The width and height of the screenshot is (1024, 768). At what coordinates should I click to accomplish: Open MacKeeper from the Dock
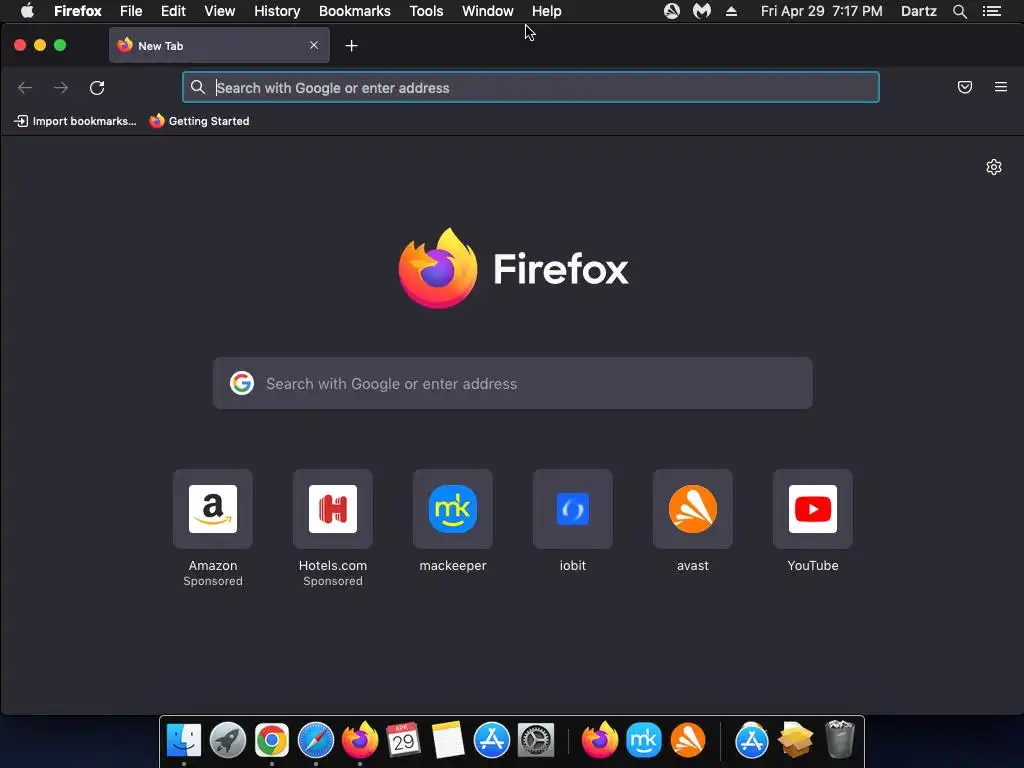click(644, 741)
